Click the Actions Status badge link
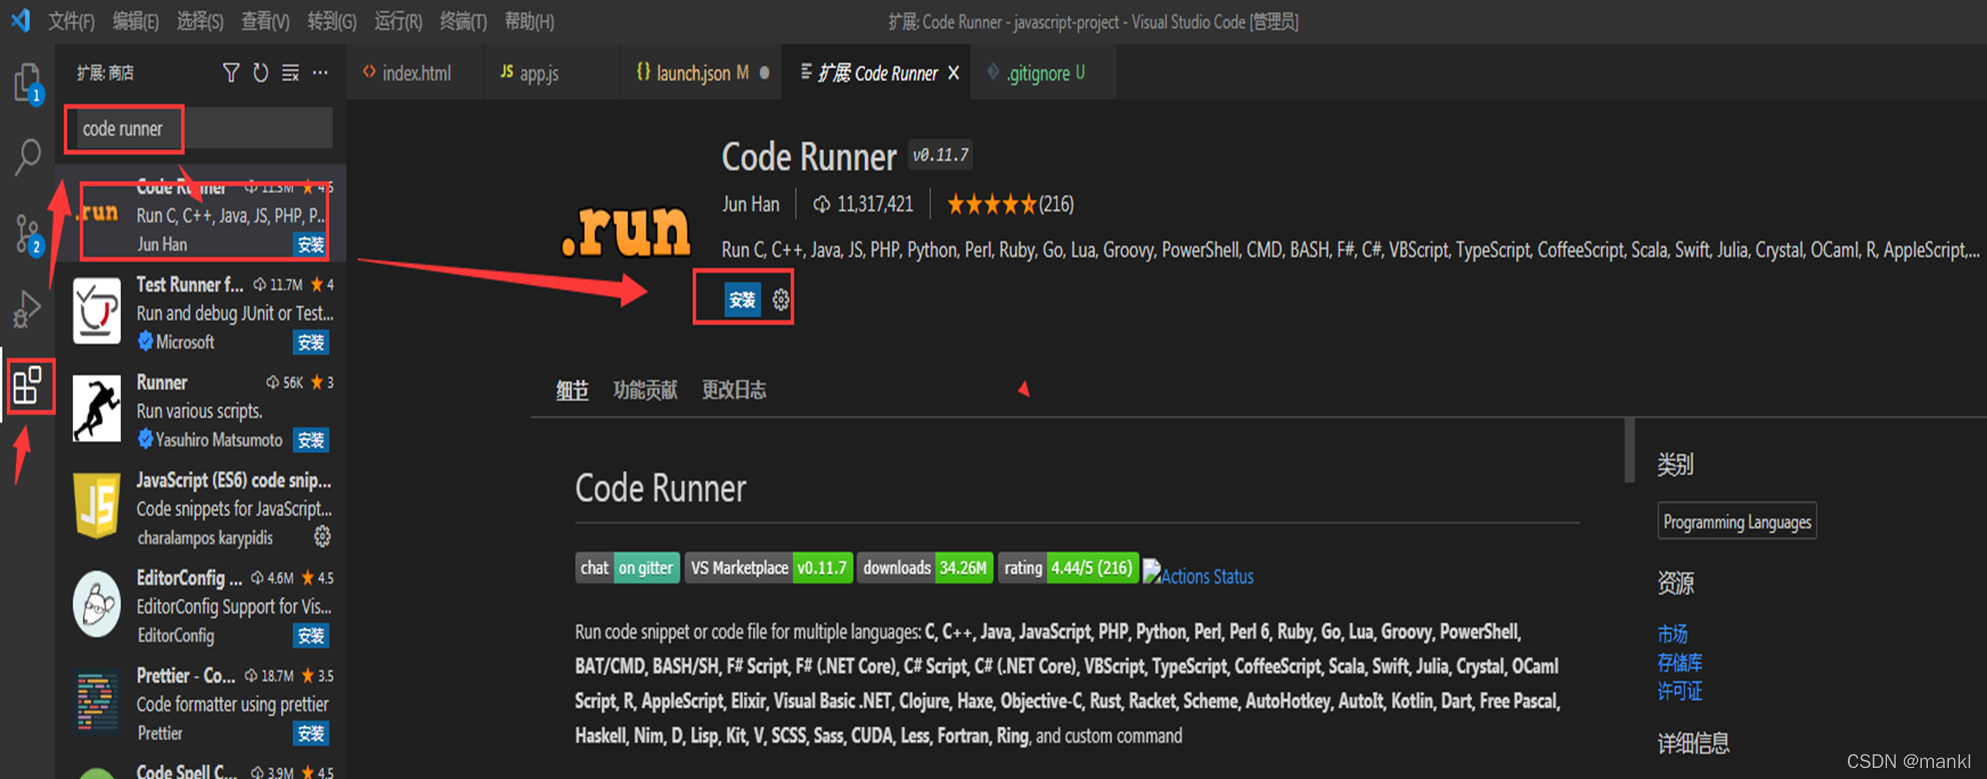 click(1198, 576)
